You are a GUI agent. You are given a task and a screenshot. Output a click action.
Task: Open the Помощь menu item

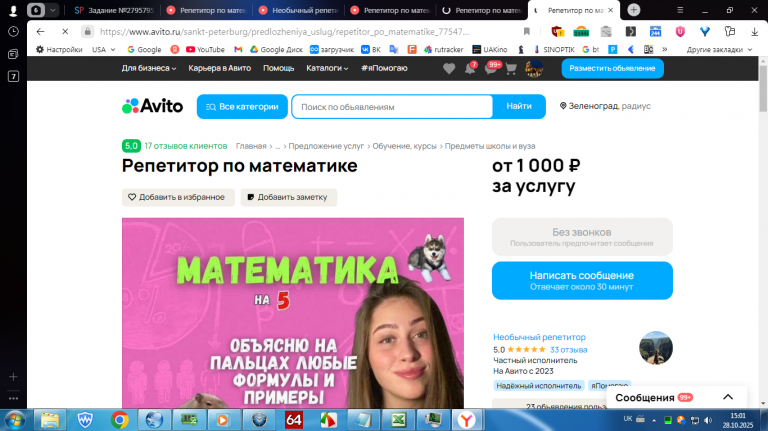click(278, 68)
